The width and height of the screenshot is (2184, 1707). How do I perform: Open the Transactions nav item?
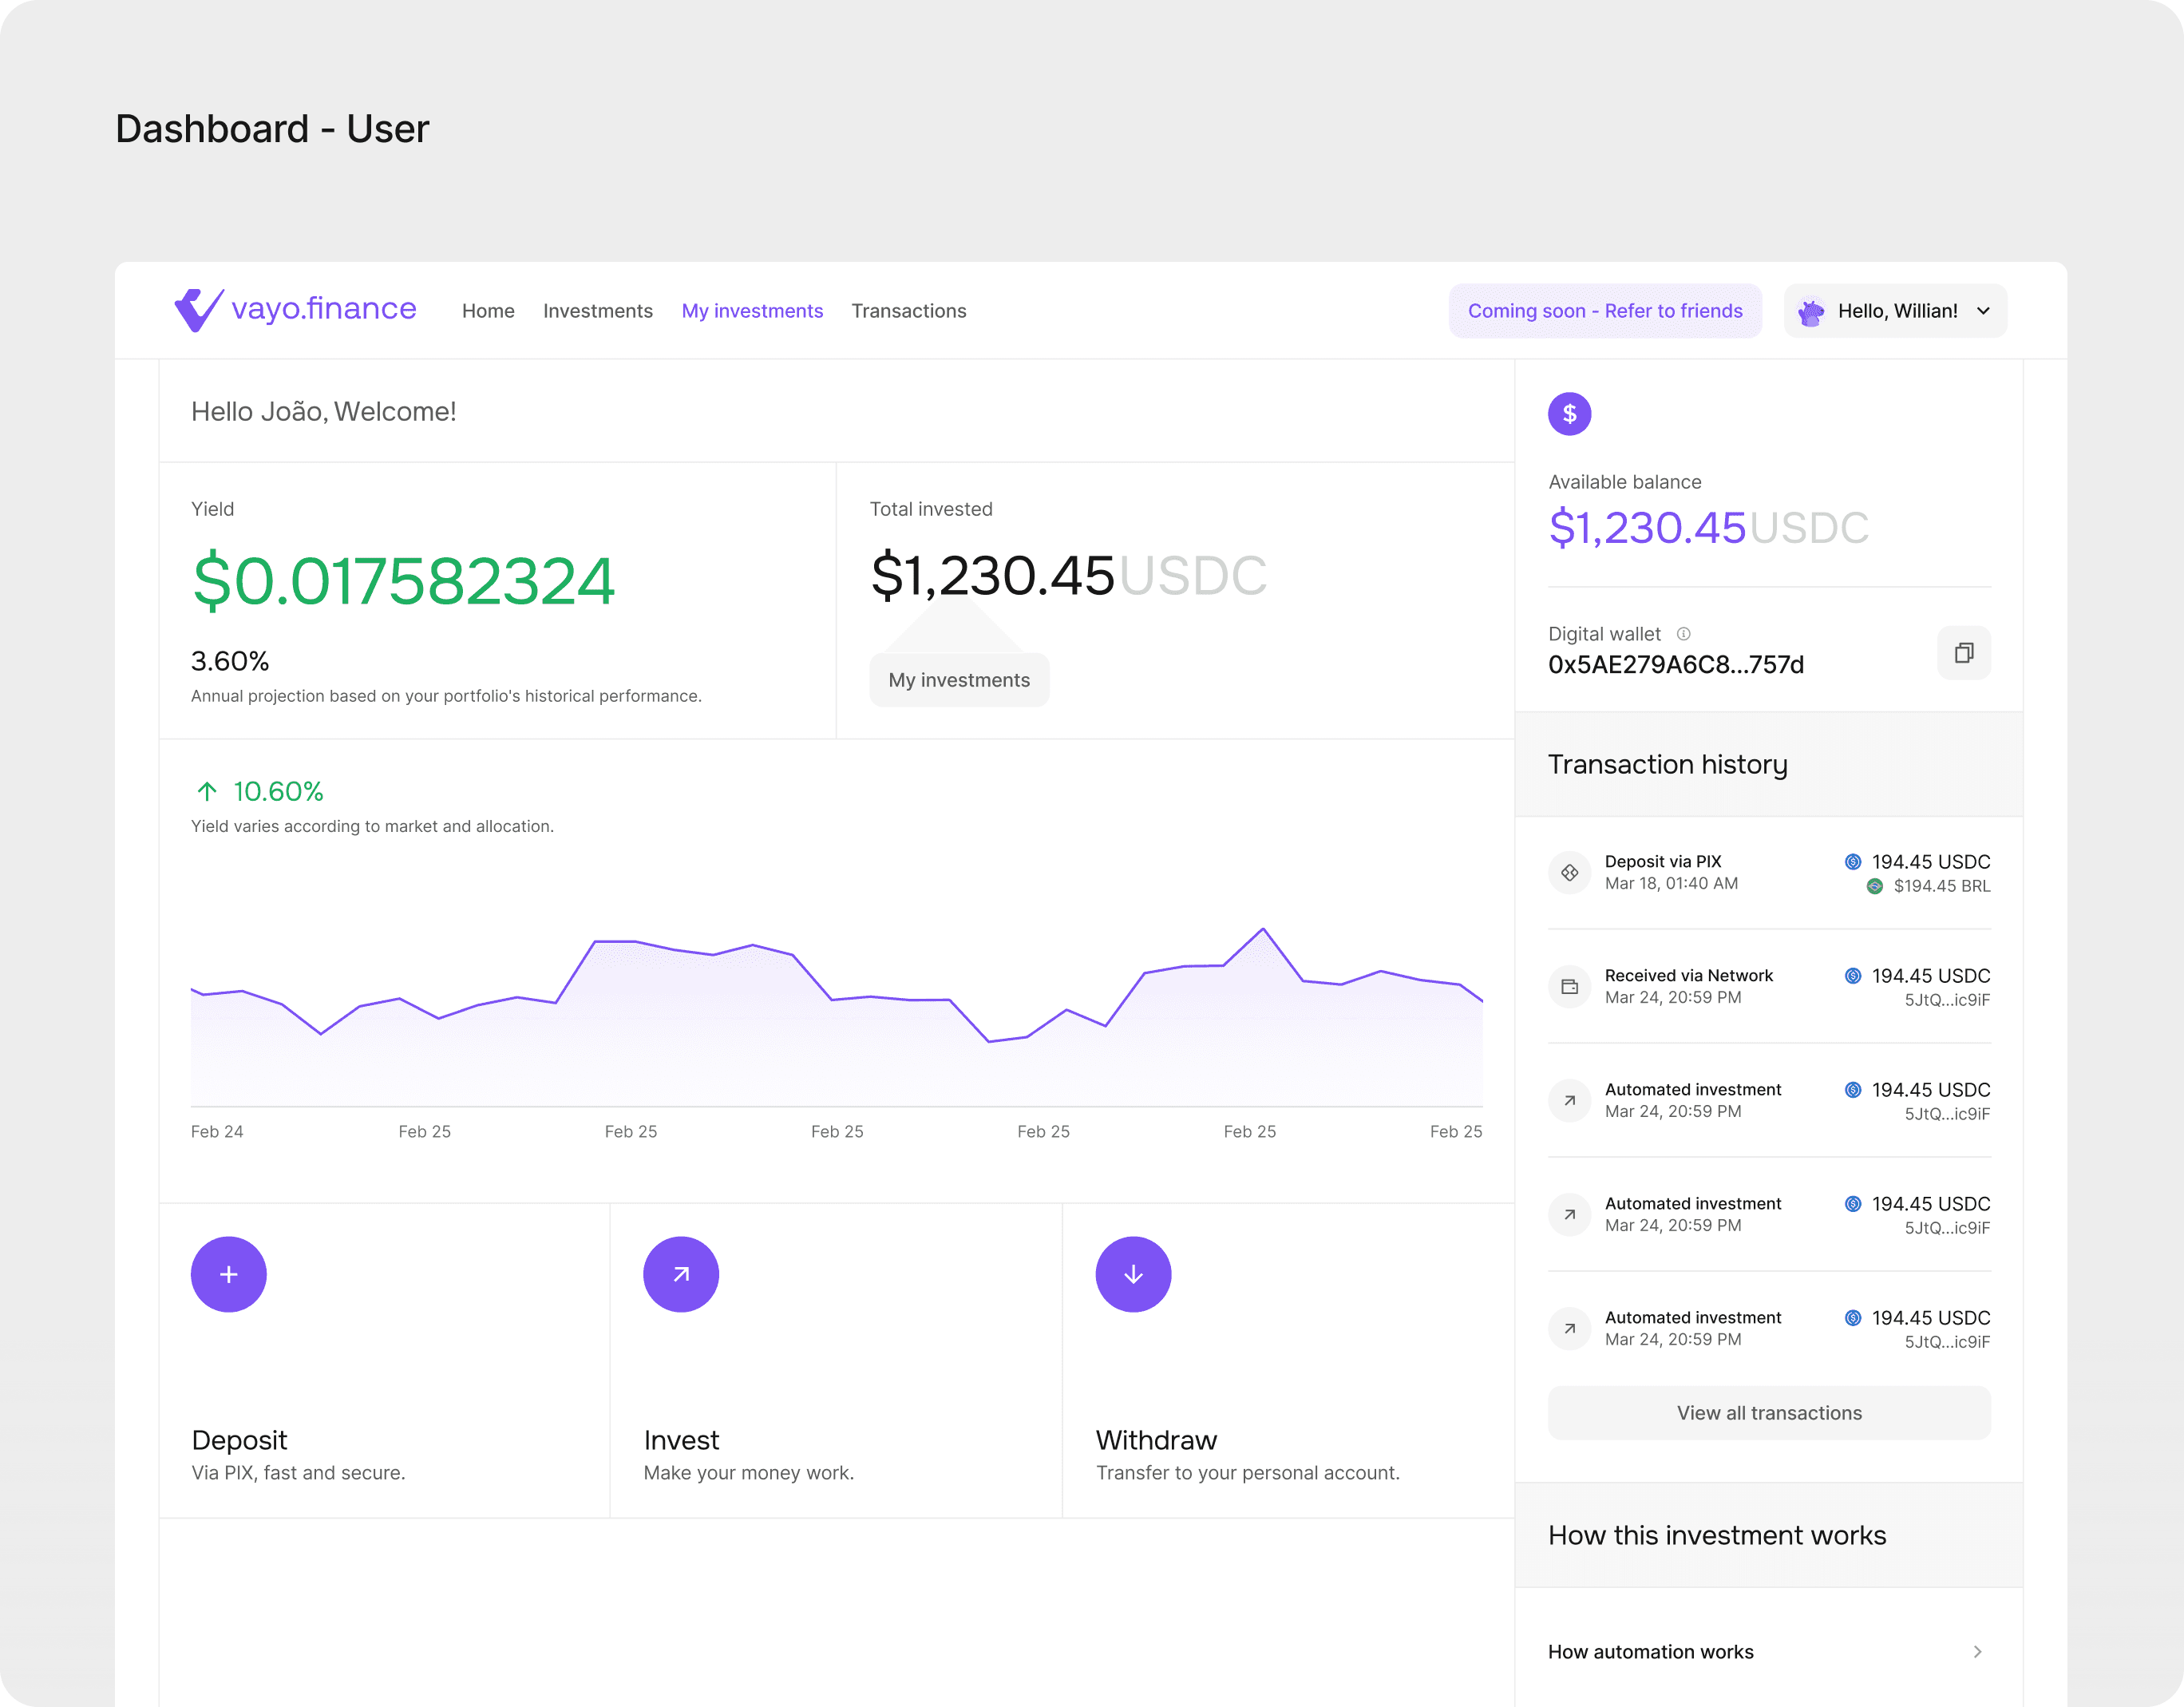(909, 311)
